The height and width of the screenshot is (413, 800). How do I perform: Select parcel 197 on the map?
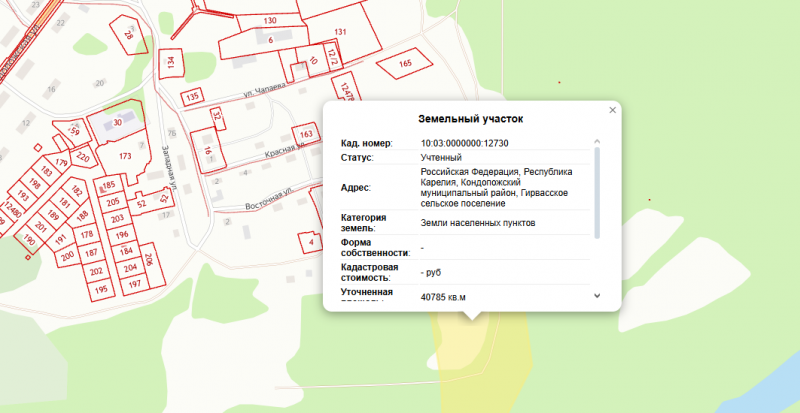tap(134, 284)
